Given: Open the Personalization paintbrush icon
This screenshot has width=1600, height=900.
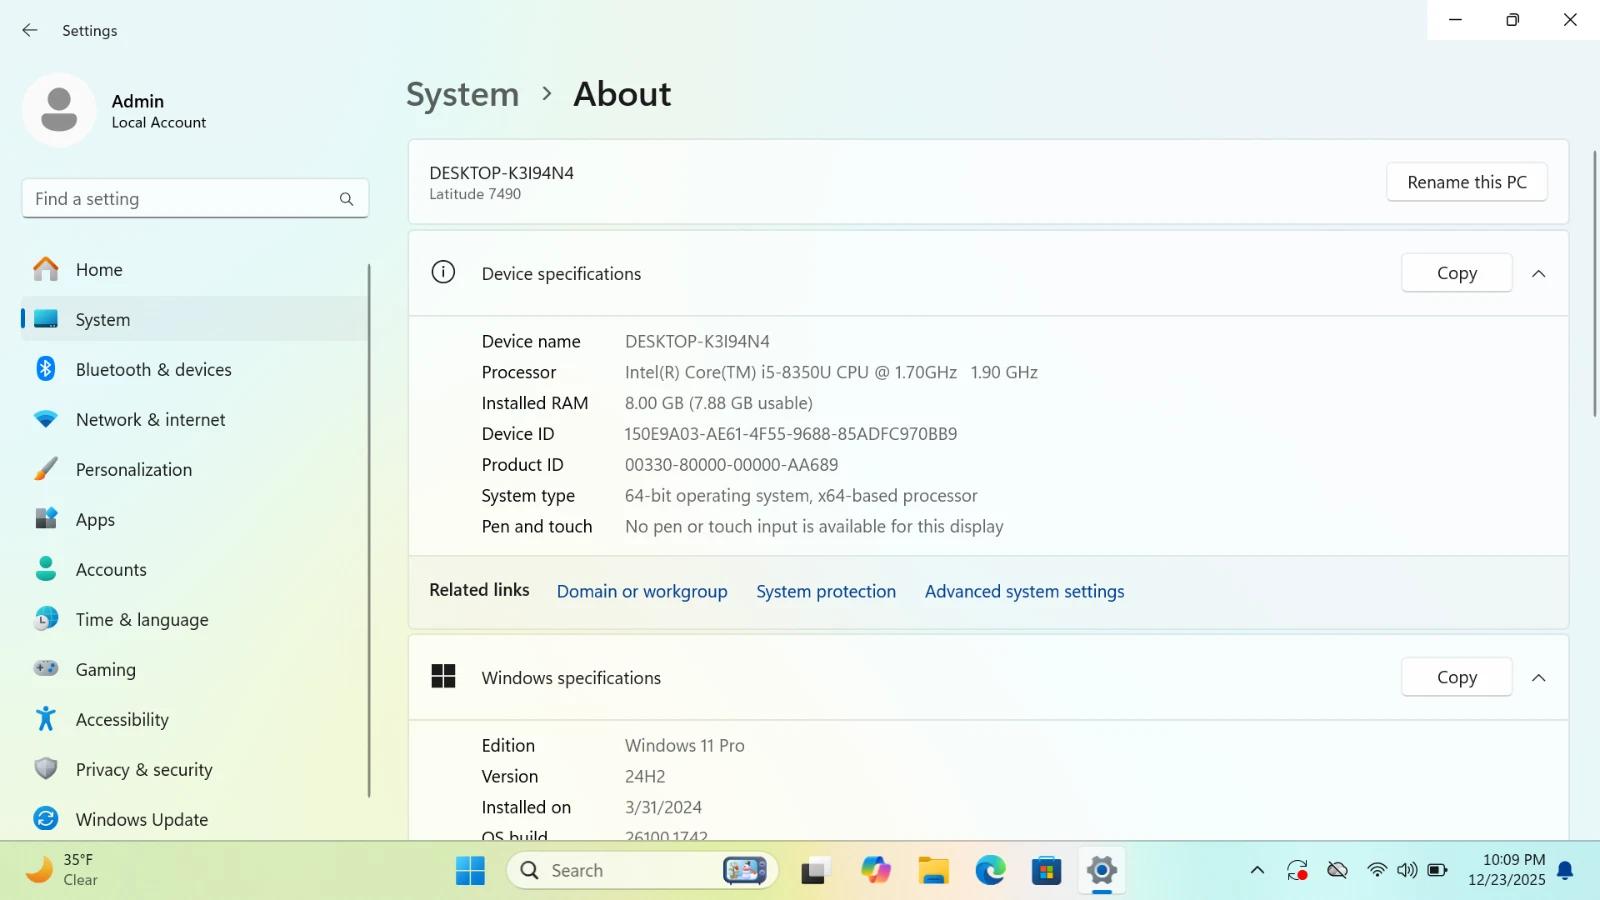Looking at the screenshot, I should [x=46, y=469].
